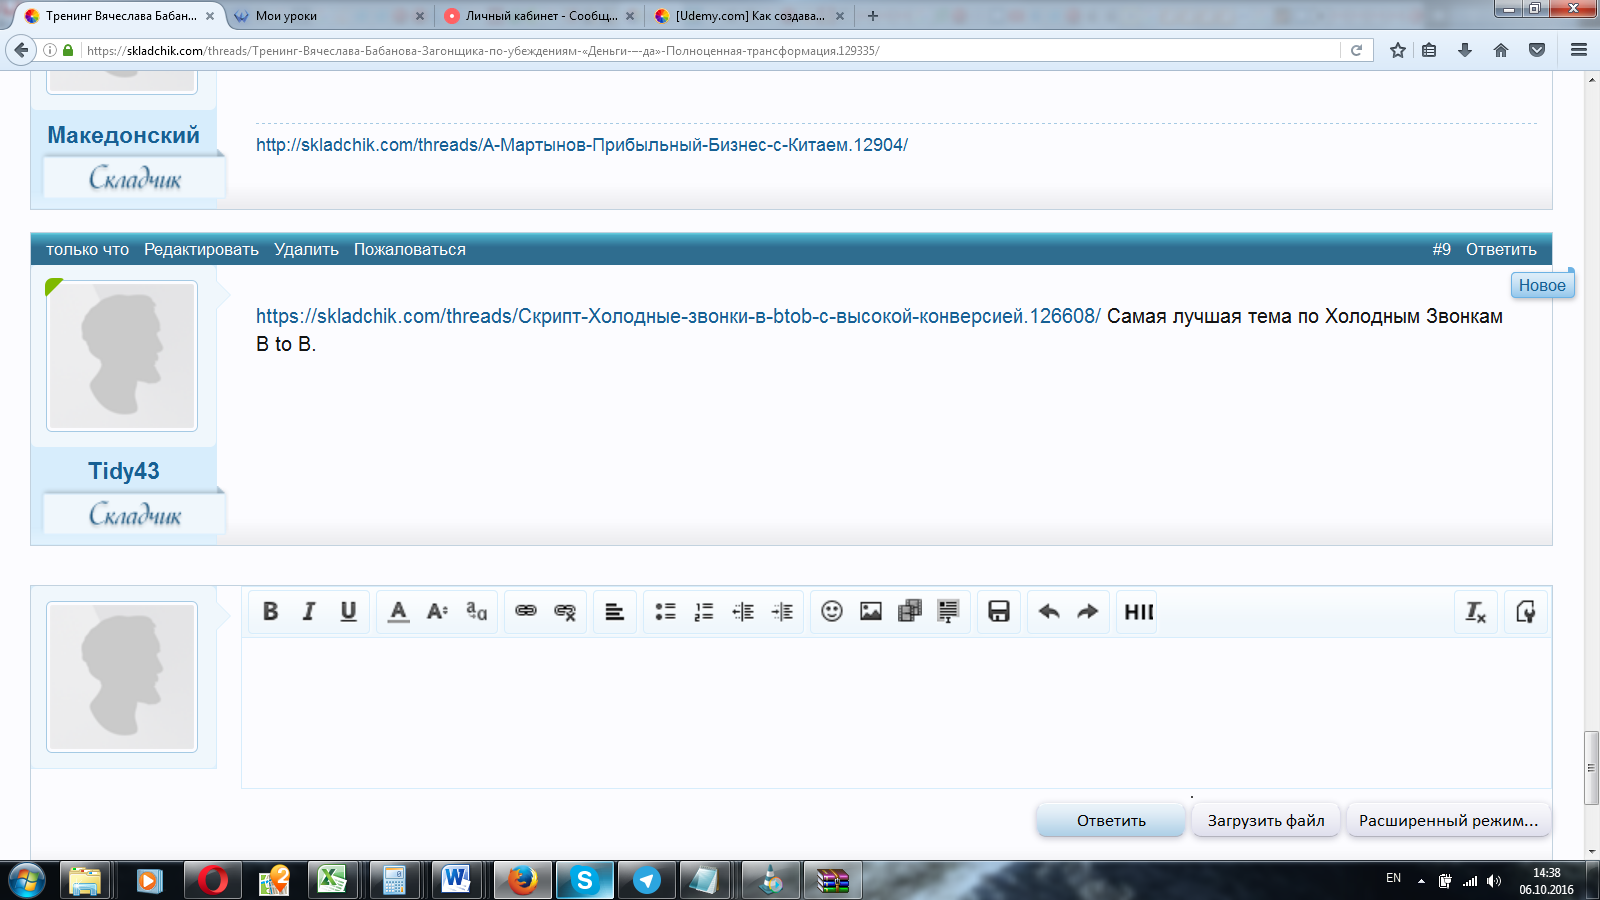The image size is (1600, 900).
Task: Open the font size dropdown in editor
Action: pos(437,611)
